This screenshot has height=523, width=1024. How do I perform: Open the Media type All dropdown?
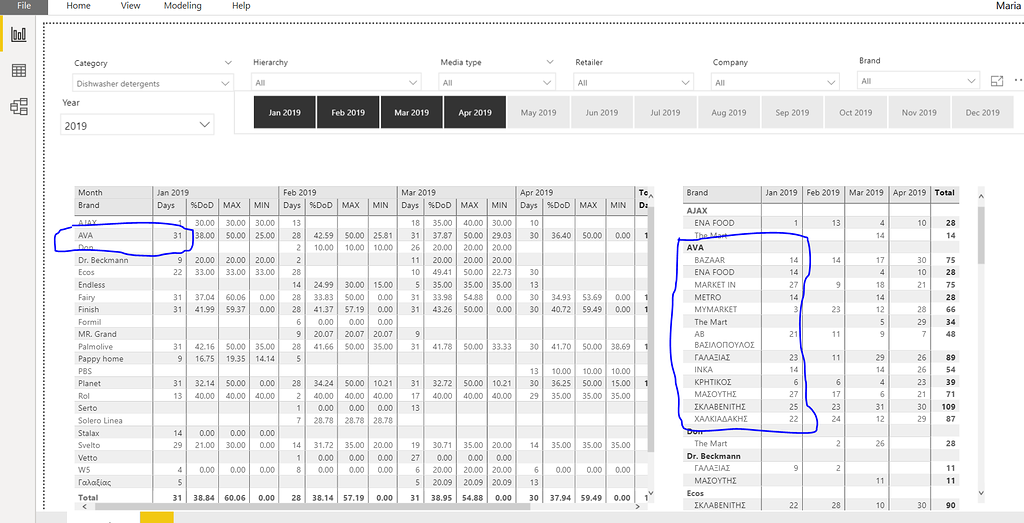click(x=497, y=83)
